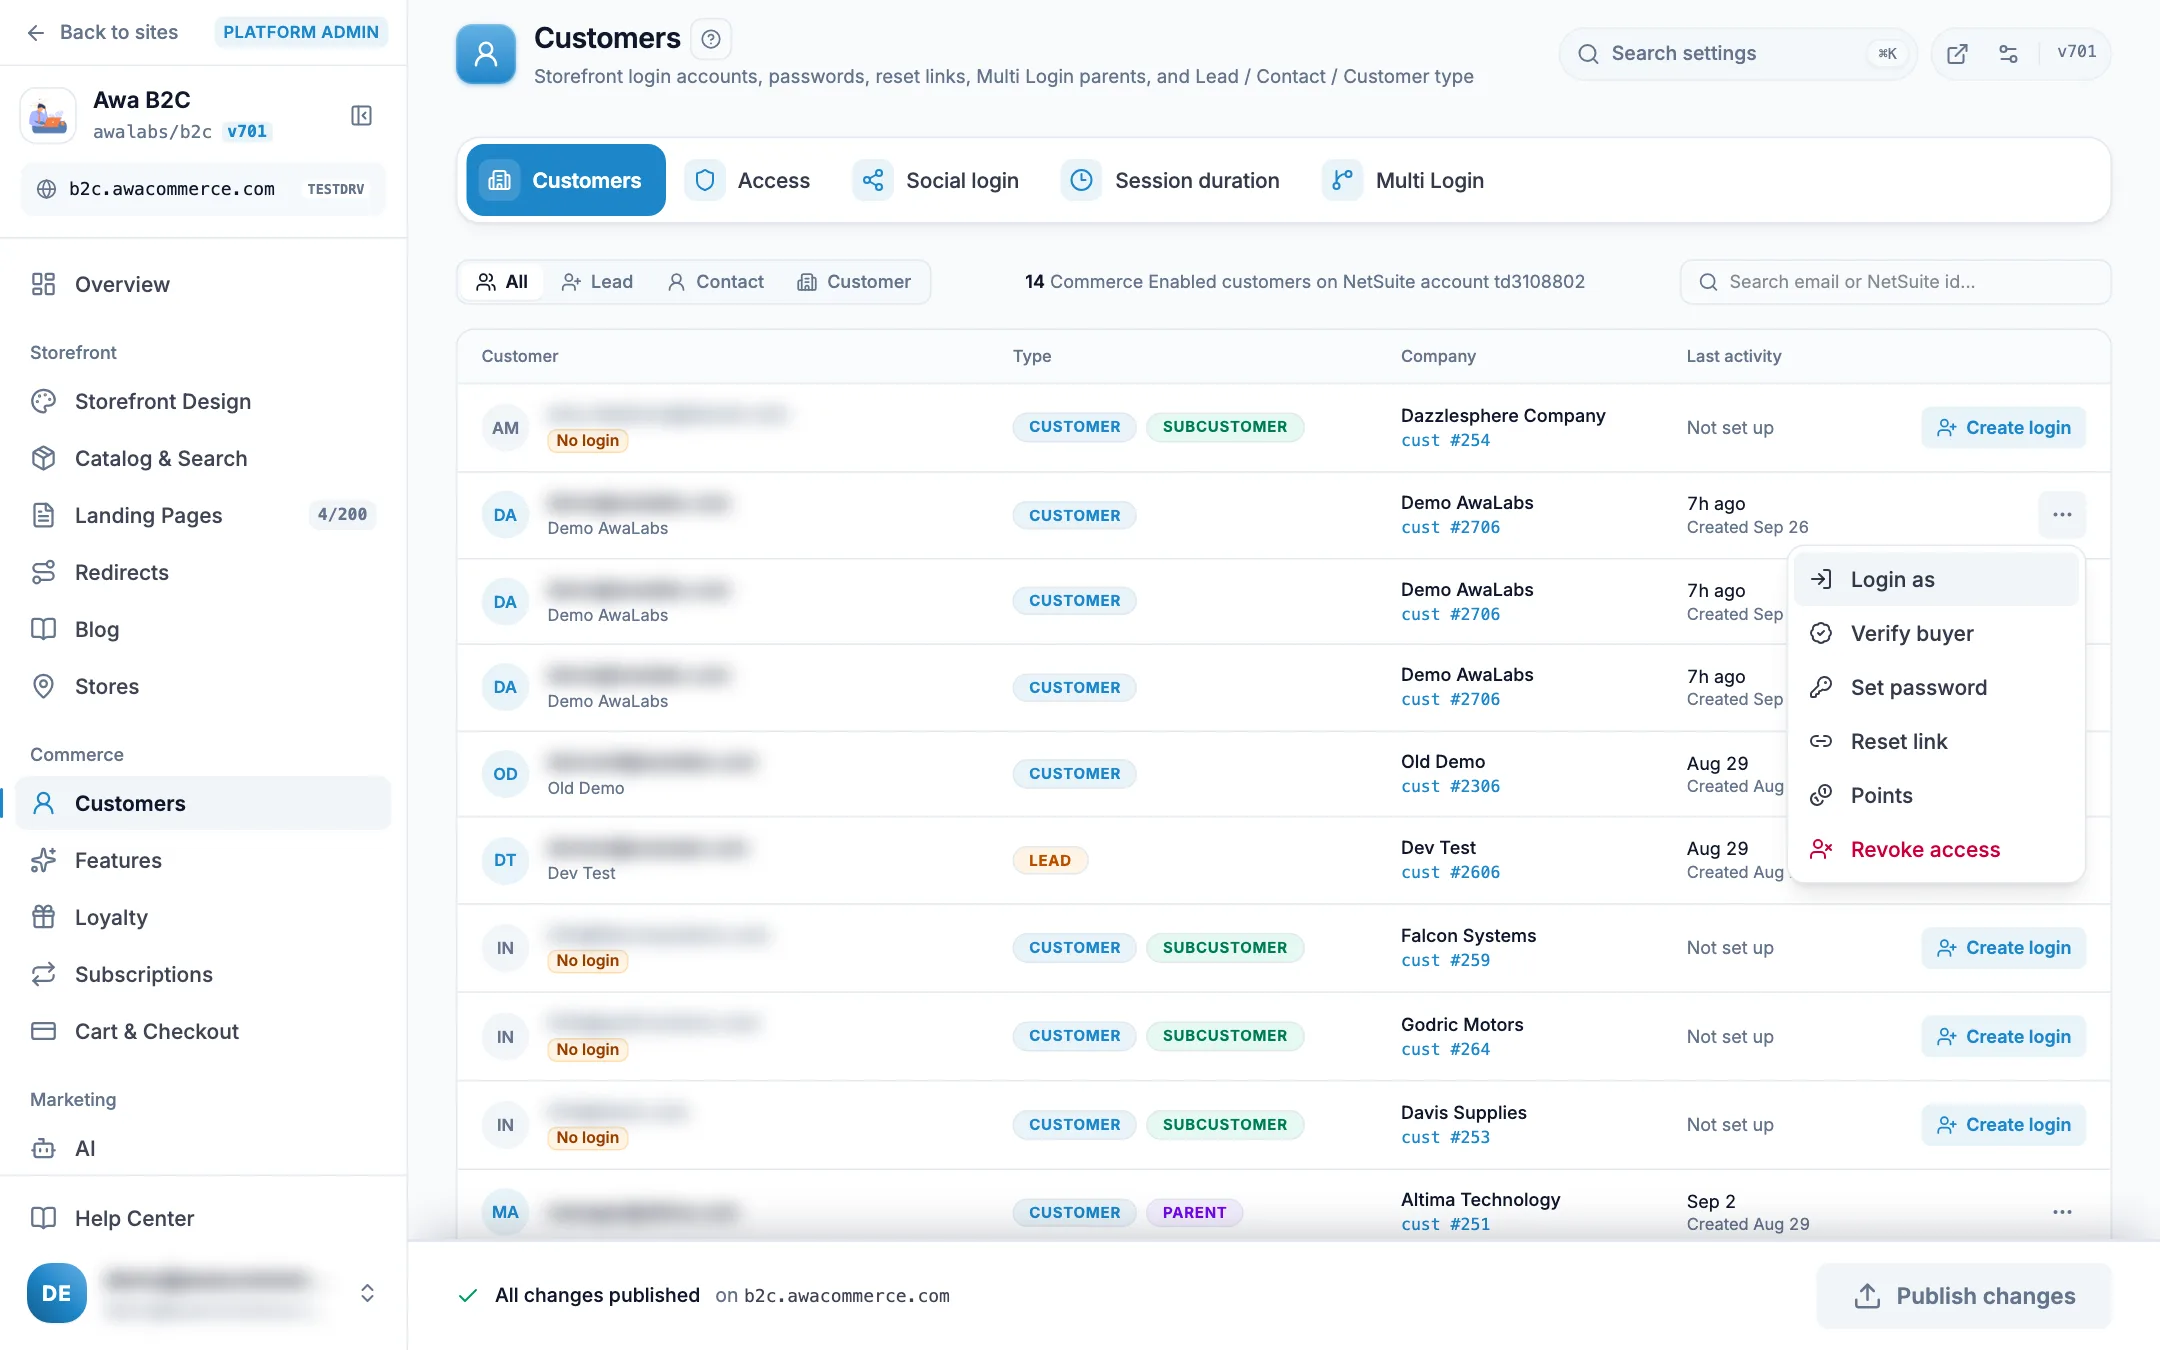Image resolution: width=2160 pixels, height=1350 pixels.
Task: Choose Verify buyer menu option
Action: pos(1936,634)
